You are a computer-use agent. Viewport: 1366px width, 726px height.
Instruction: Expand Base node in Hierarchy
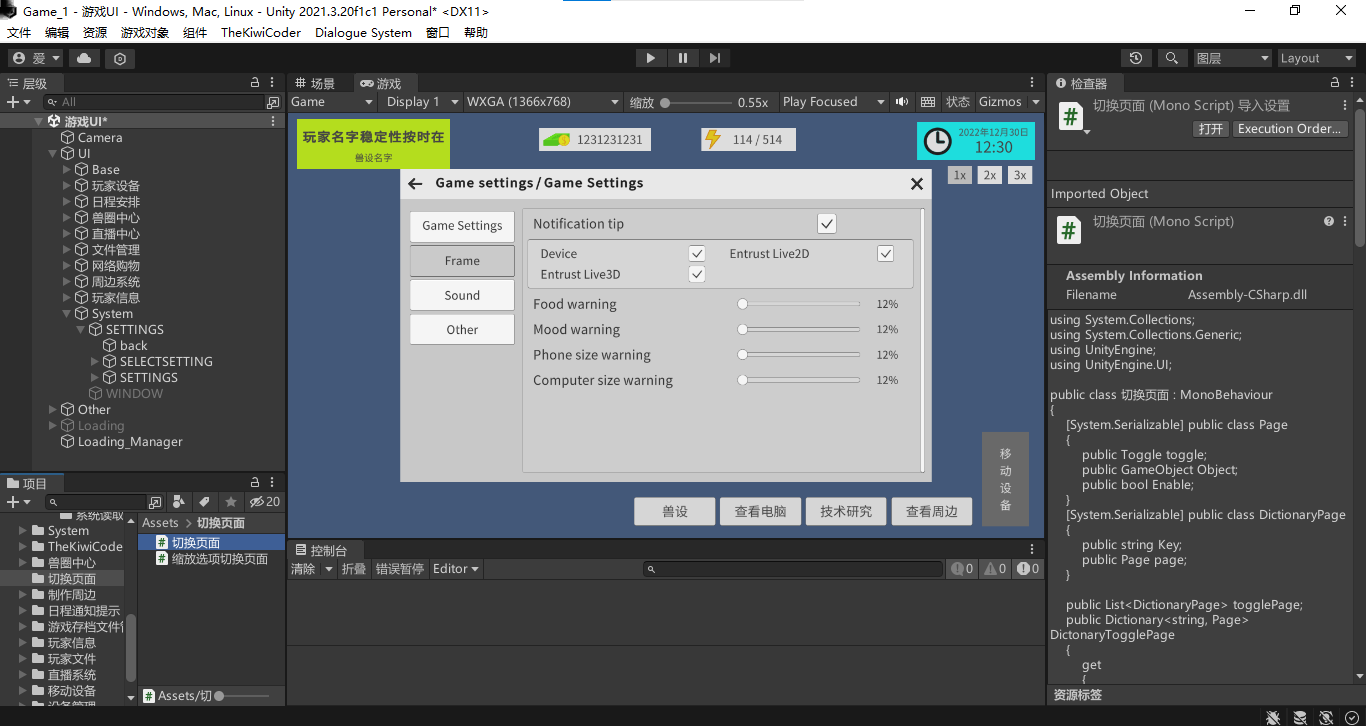point(67,169)
